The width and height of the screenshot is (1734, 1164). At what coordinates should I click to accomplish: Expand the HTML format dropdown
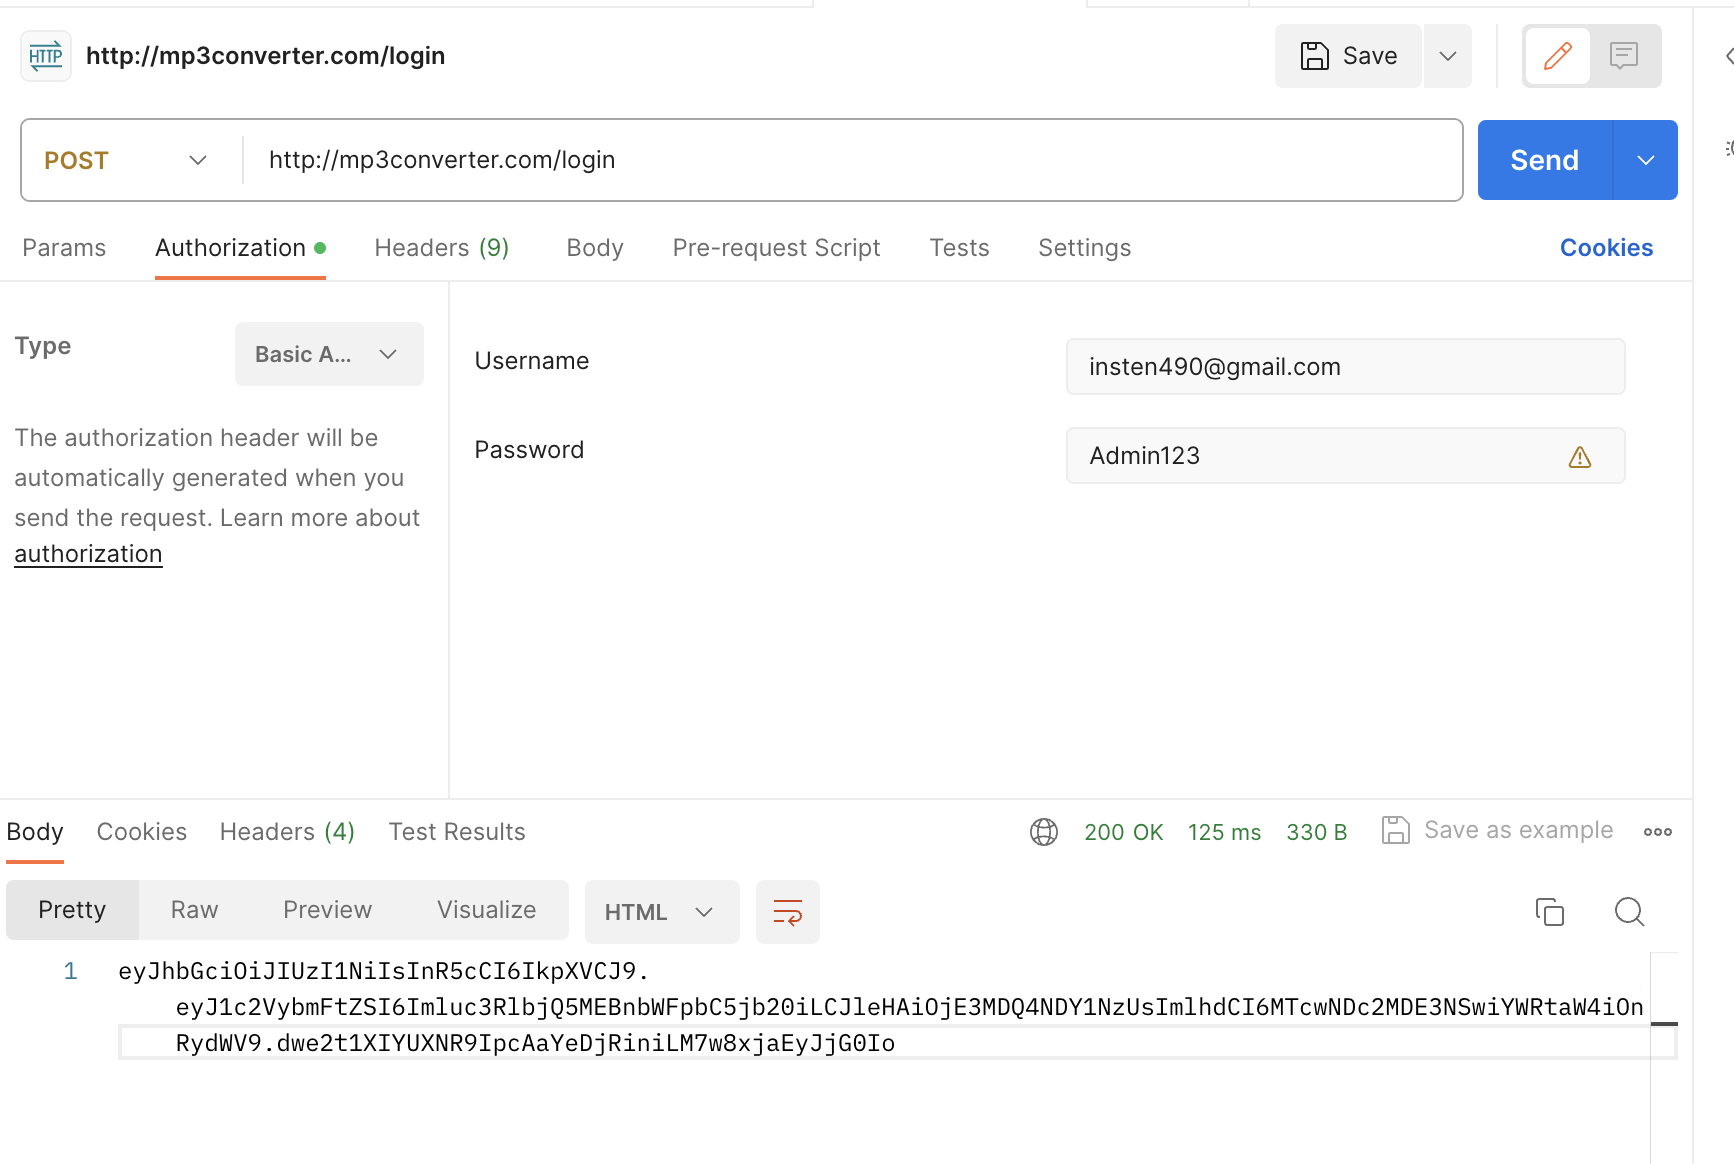point(660,912)
